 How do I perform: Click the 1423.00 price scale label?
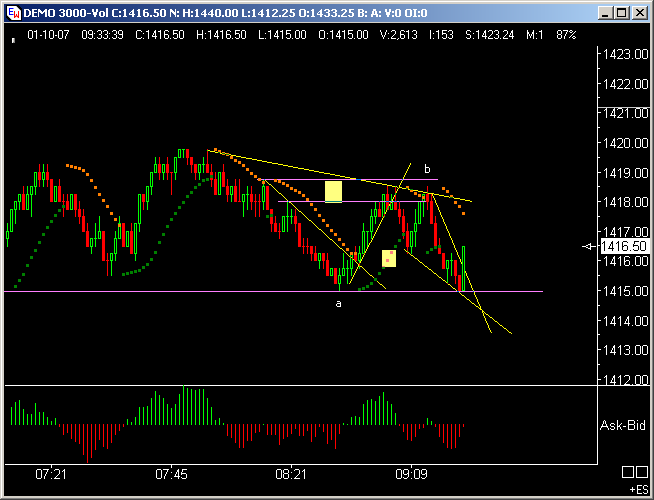[x=626, y=54]
